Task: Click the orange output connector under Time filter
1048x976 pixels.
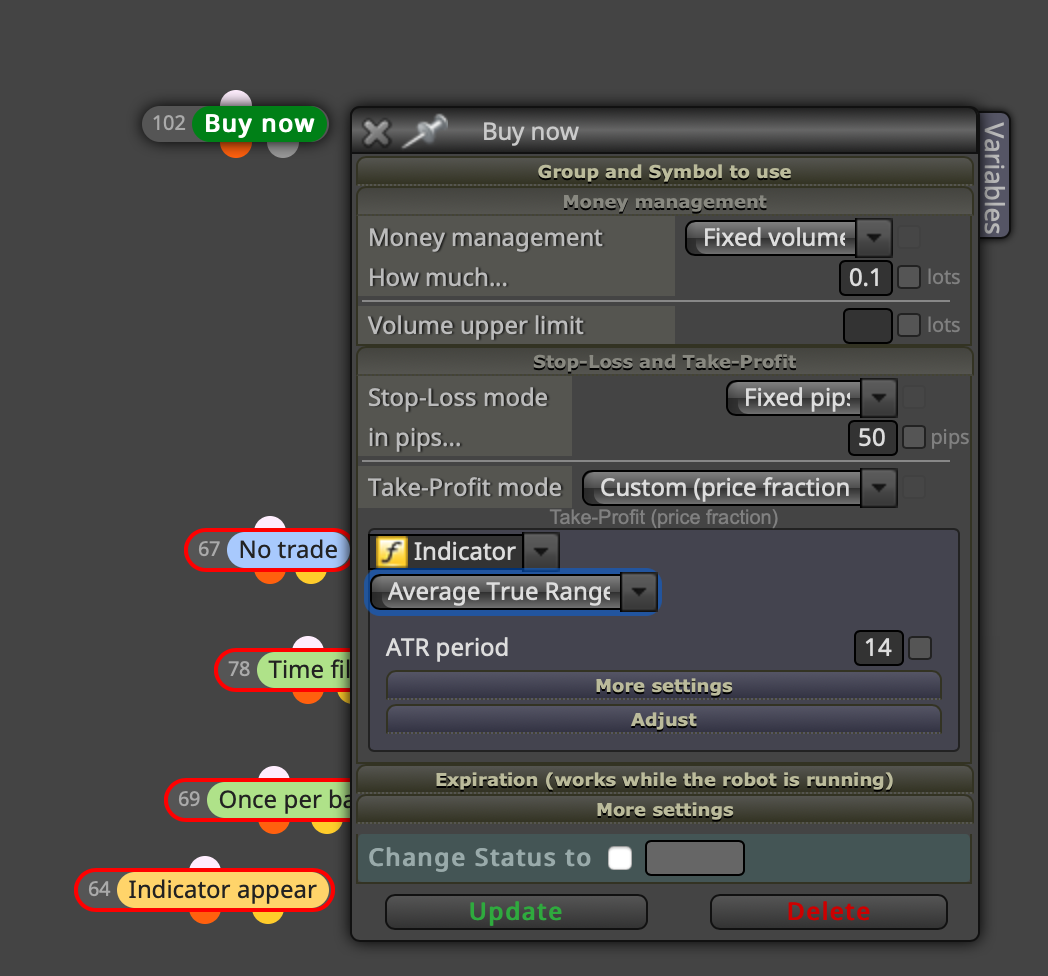Action: (308, 695)
